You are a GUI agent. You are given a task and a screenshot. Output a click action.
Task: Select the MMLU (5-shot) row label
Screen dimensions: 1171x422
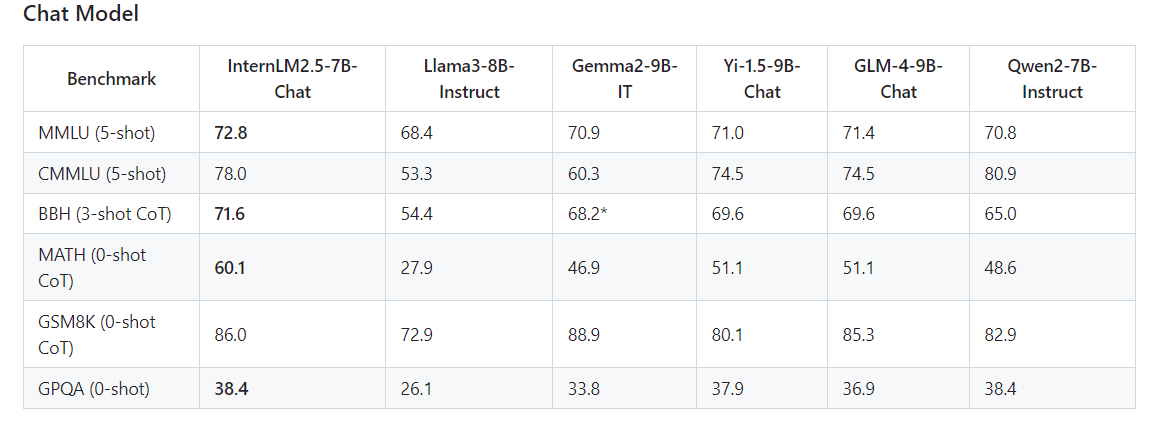click(x=95, y=132)
